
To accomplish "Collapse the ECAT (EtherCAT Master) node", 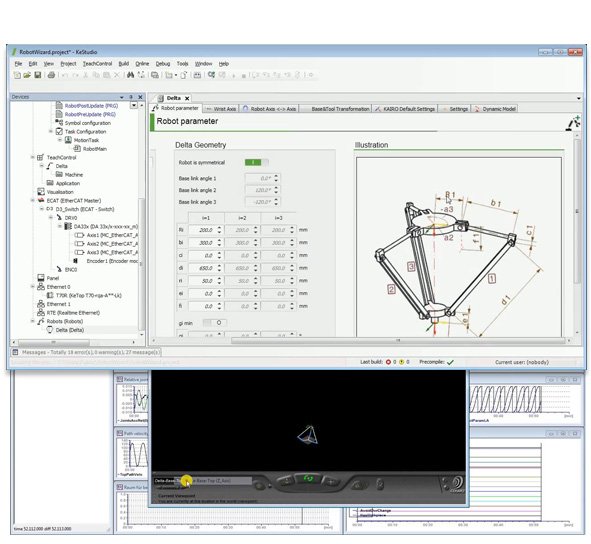I will pos(33,200).
